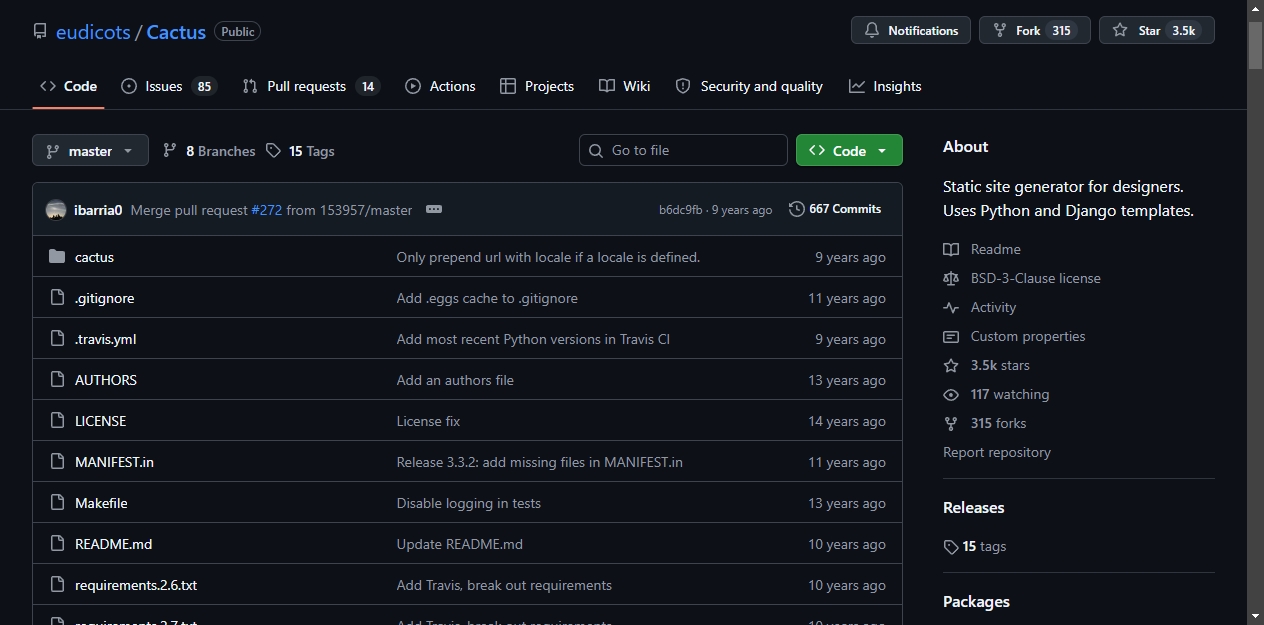This screenshot has height=625, width=1264.
Task: Open the requirements.2.6.txt file
Action: (x=136, y=585)
